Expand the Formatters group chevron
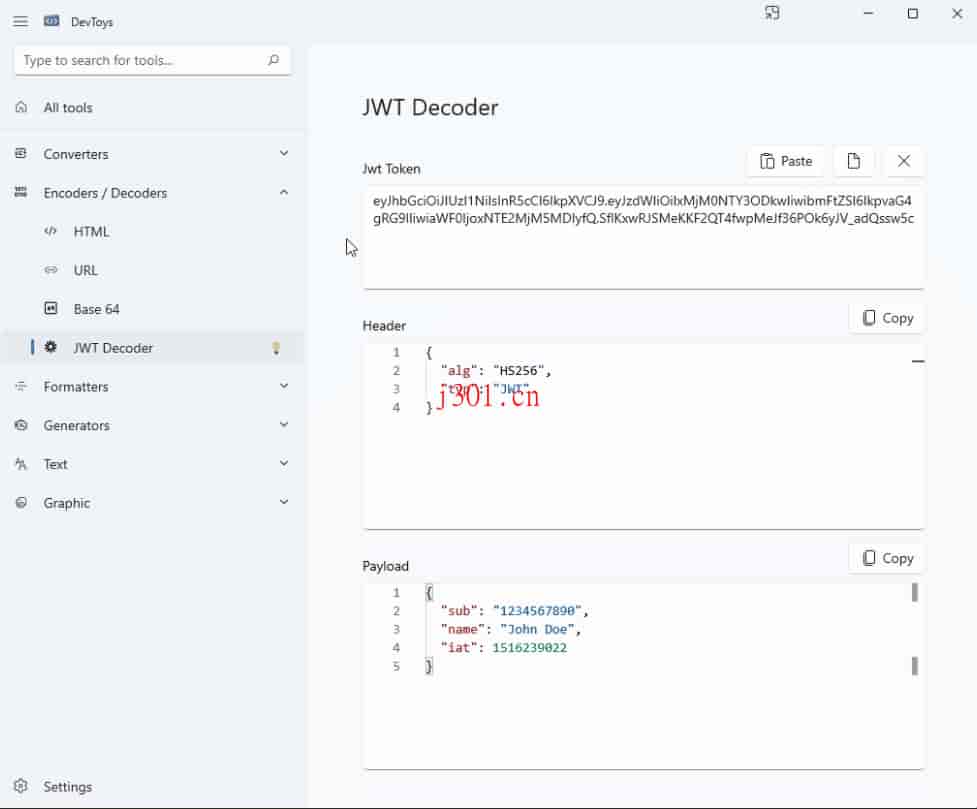The width and height of the screenshot is (977, 809). click(284, 386)
